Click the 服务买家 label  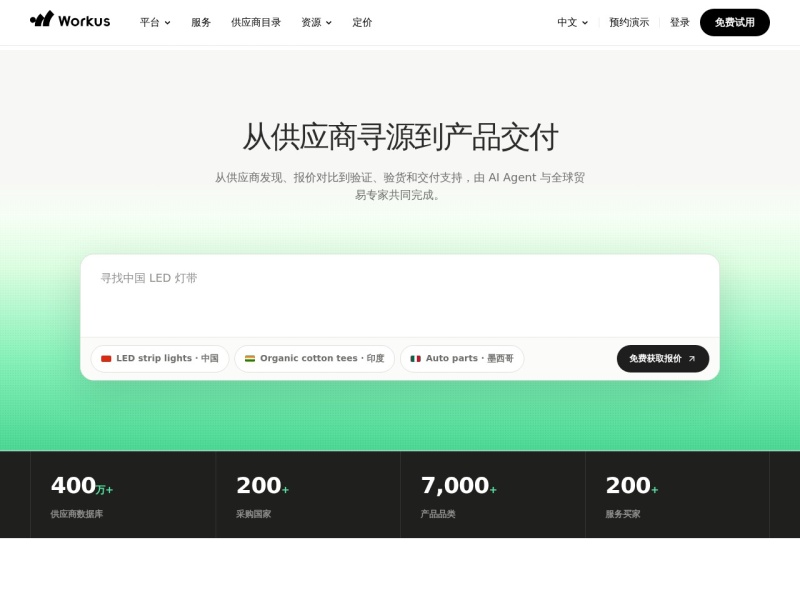click(x=623, y=514)
